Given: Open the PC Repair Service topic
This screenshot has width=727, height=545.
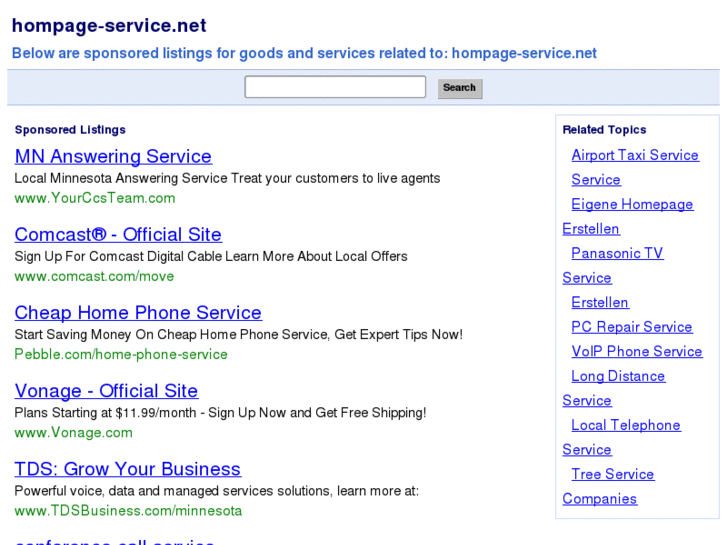Looking at the screenshot, I should 631,327.
